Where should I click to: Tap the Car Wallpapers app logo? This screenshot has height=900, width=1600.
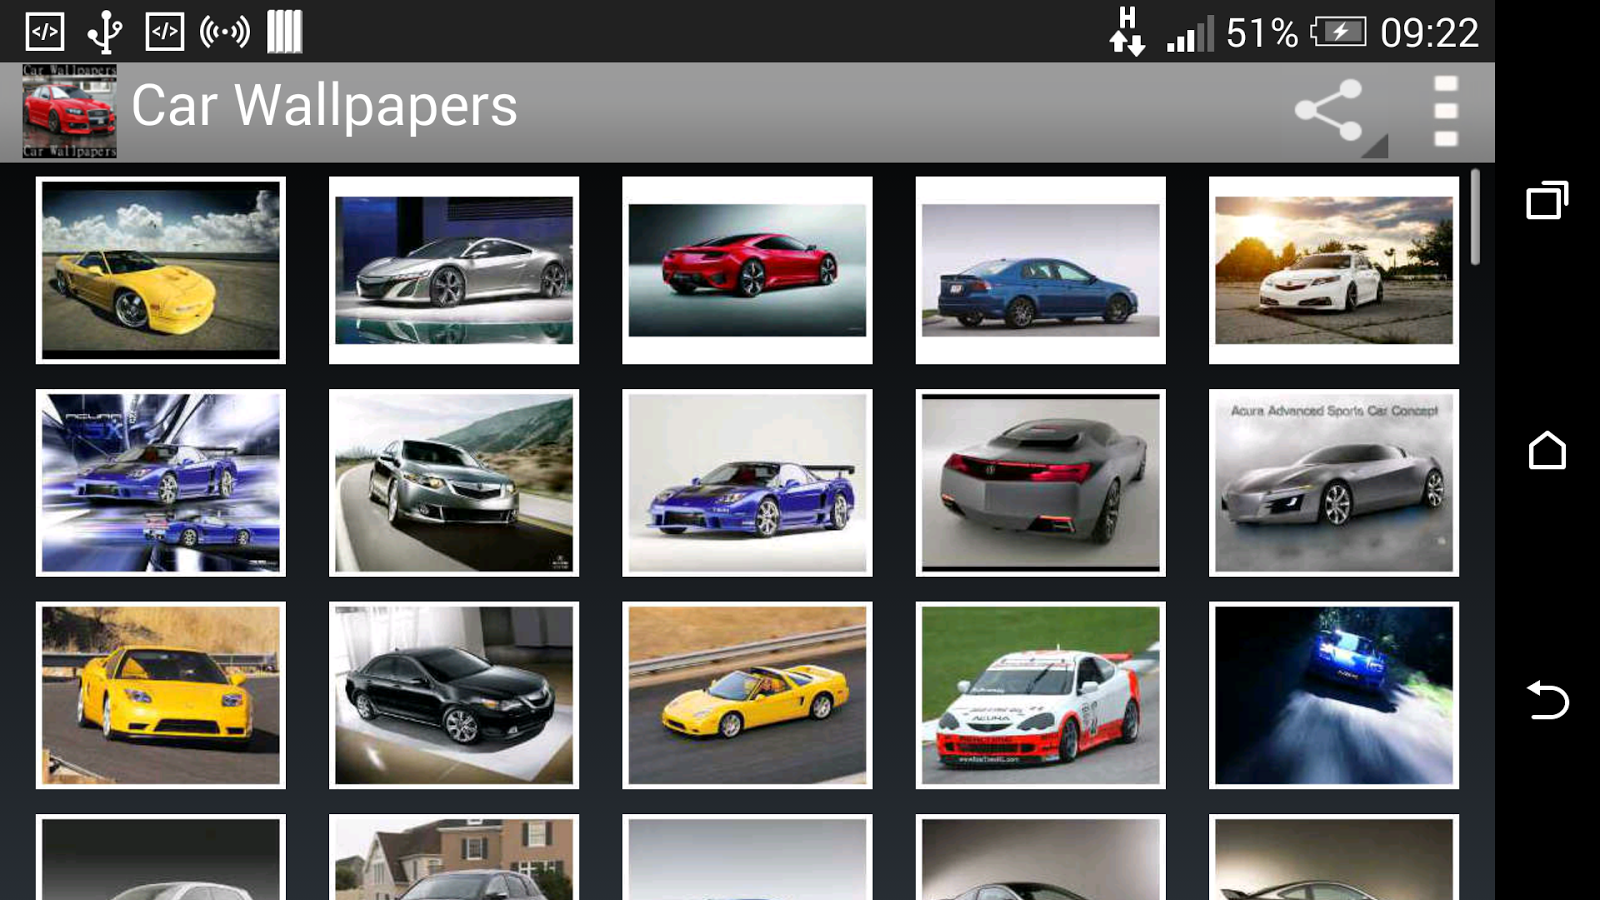[70, 111]
